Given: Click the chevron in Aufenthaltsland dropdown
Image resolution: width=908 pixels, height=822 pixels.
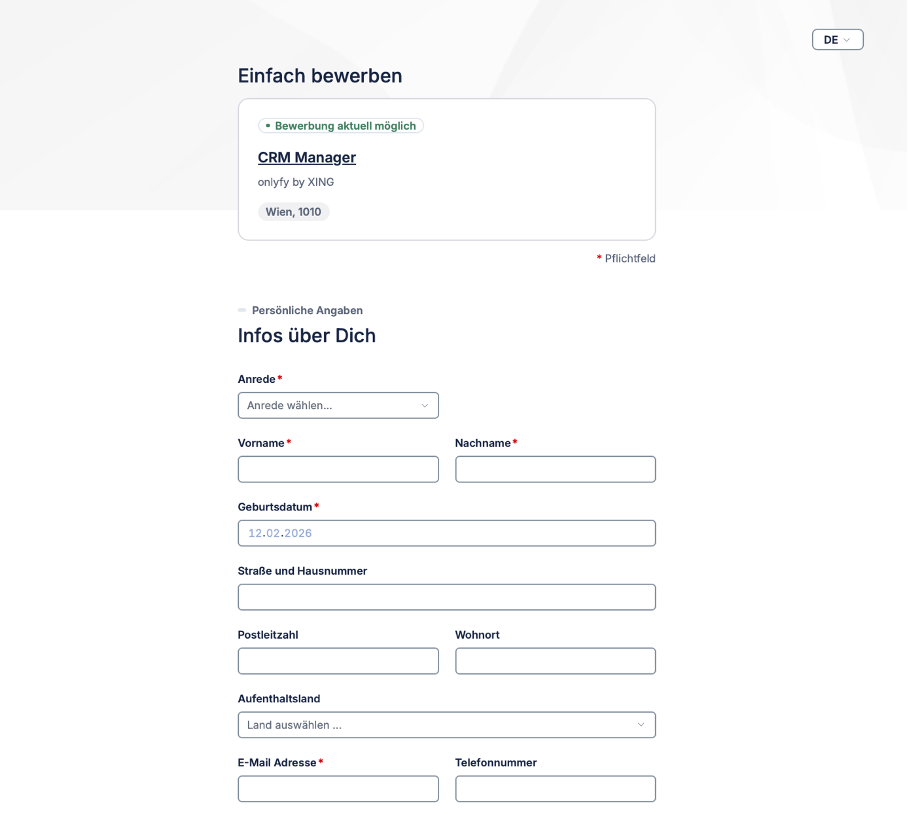Looking at the screenshot, I should pyautogui.click(x=641, y=725).
